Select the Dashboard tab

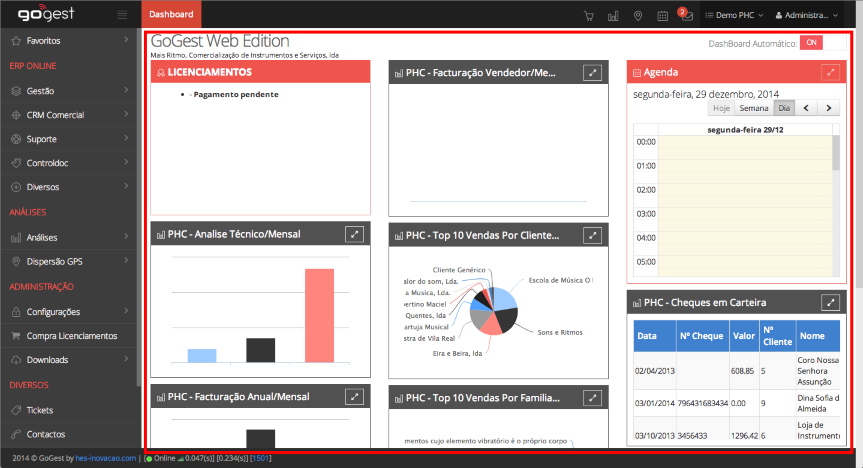(171, 14)
